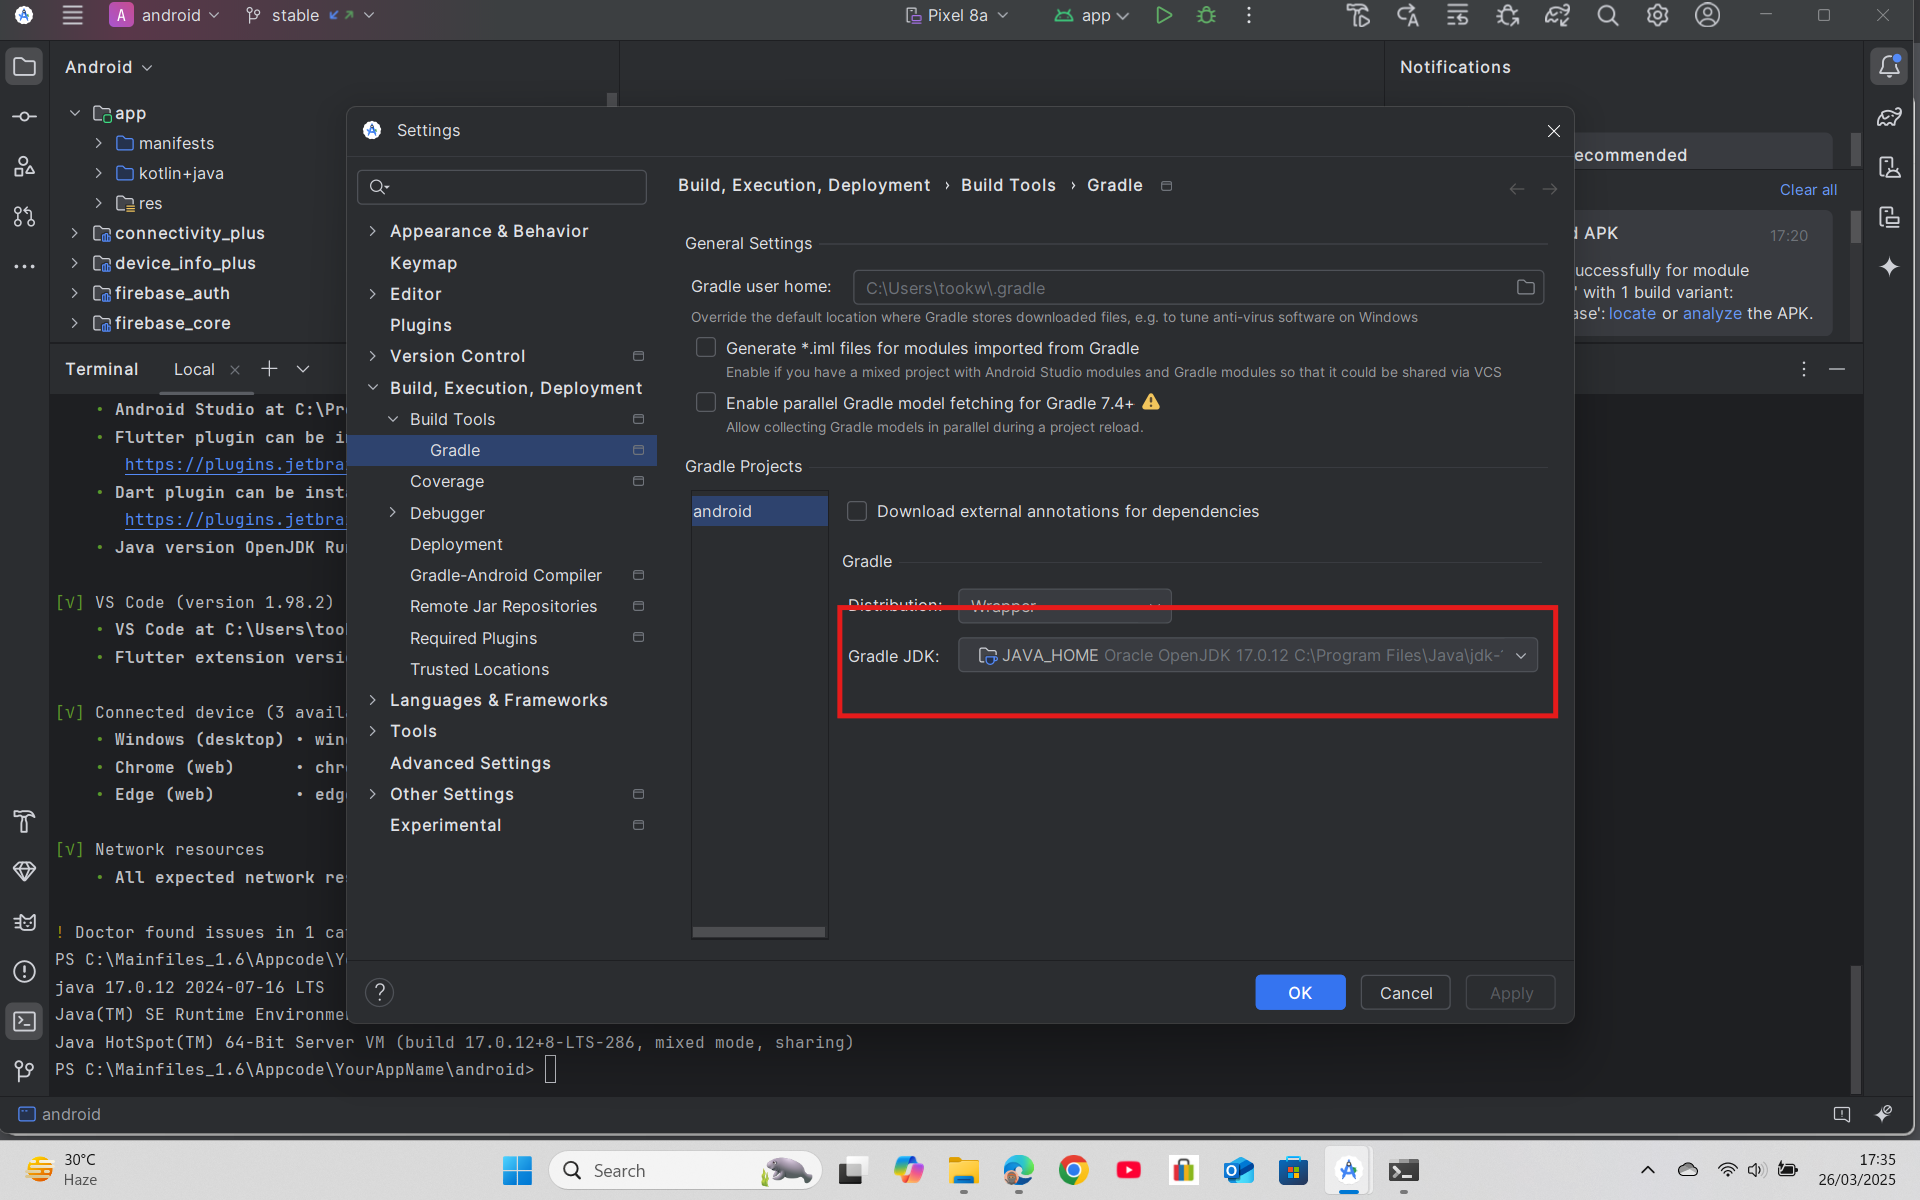1920x1200 pixels.
Task: Open the Pixel 8a device selector
Action: point(956,15)
